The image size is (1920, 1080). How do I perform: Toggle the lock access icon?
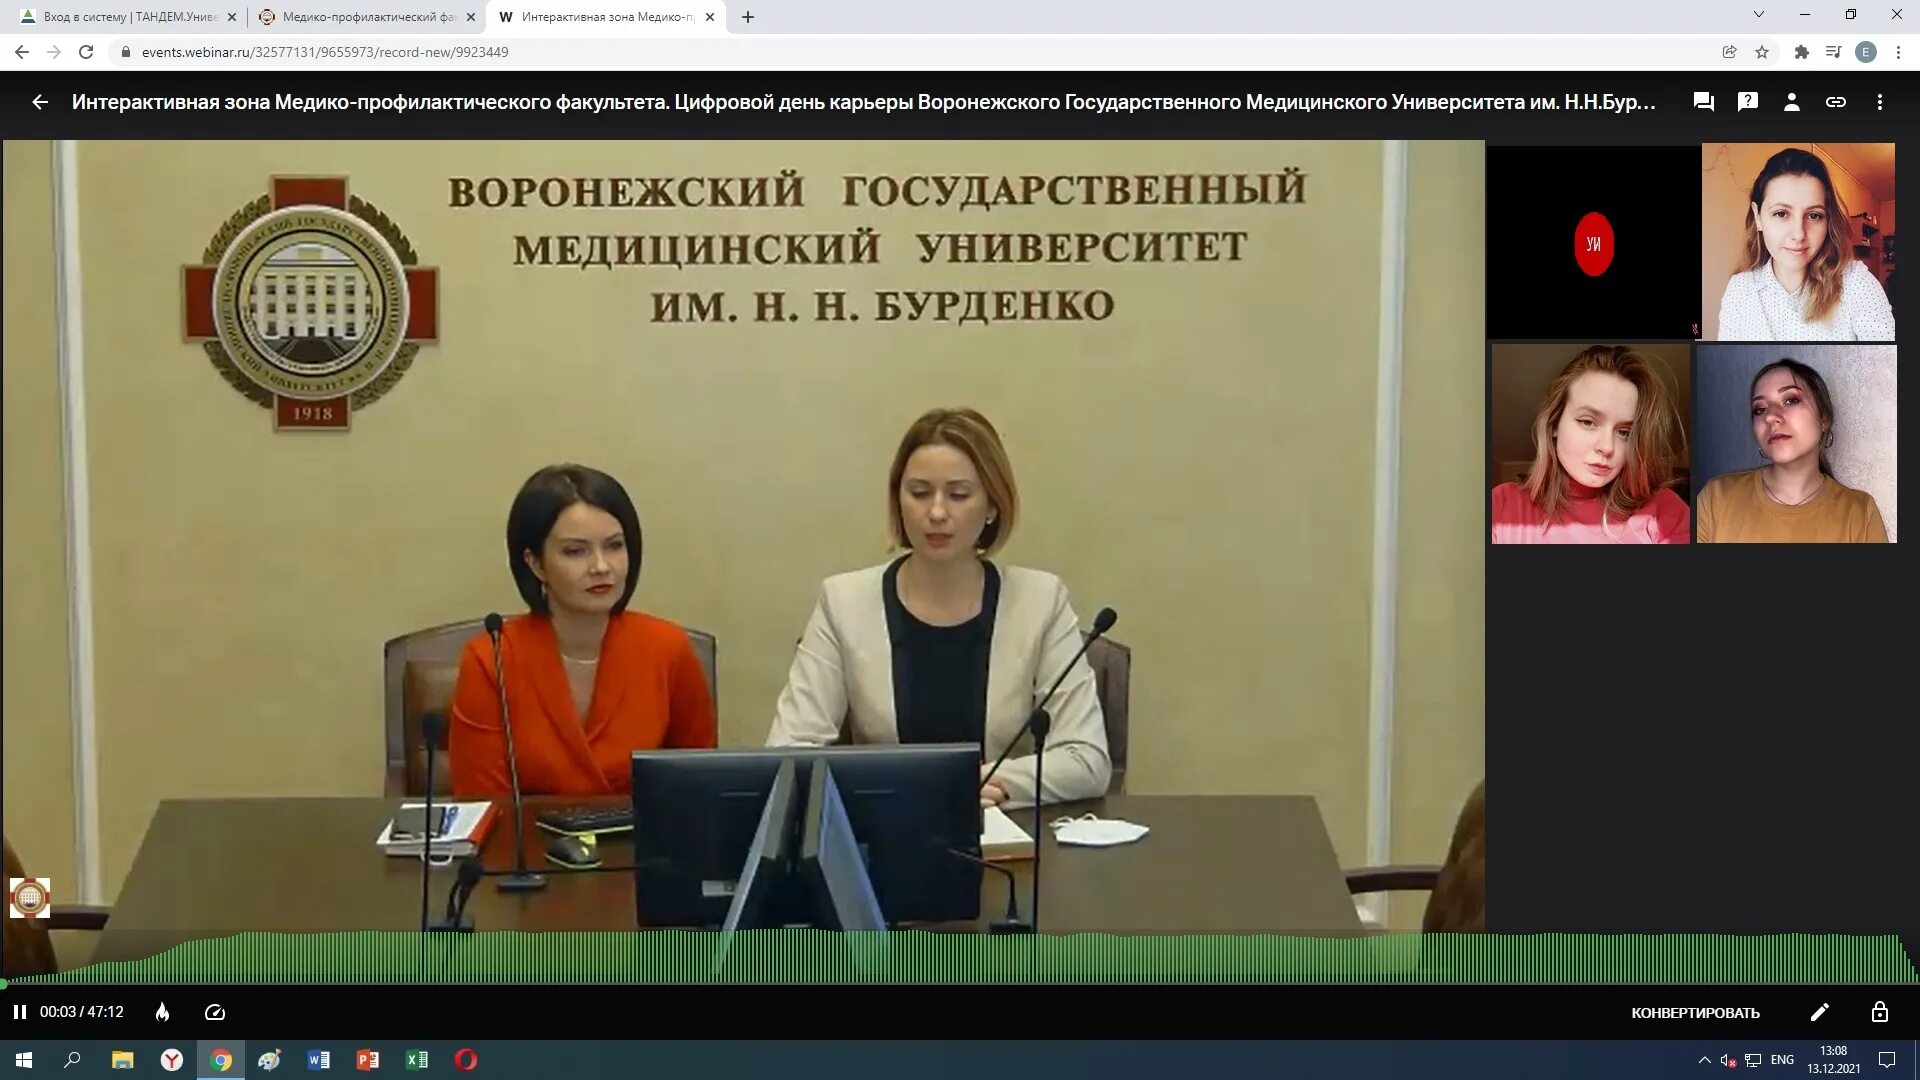coord(1879,1012)
